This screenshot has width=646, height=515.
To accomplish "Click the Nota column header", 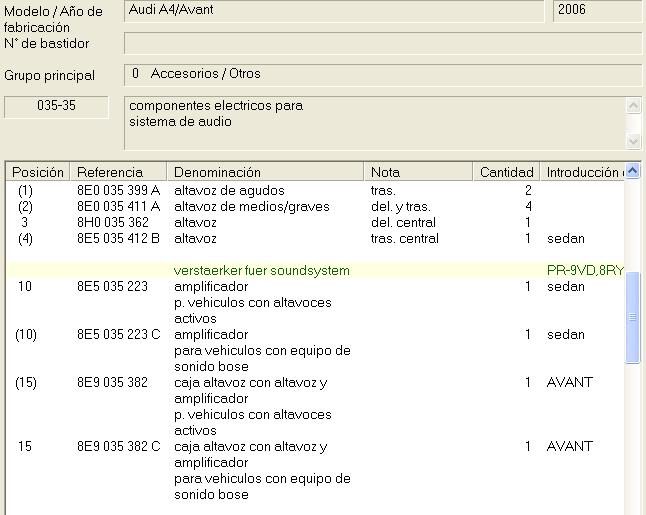I will [385, 172].
